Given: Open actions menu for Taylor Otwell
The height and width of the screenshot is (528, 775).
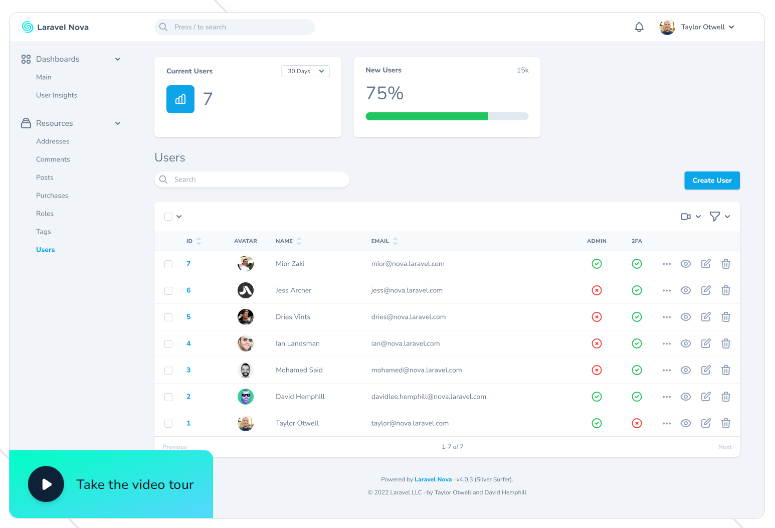Looking at the screenshot, I should 667,424.
